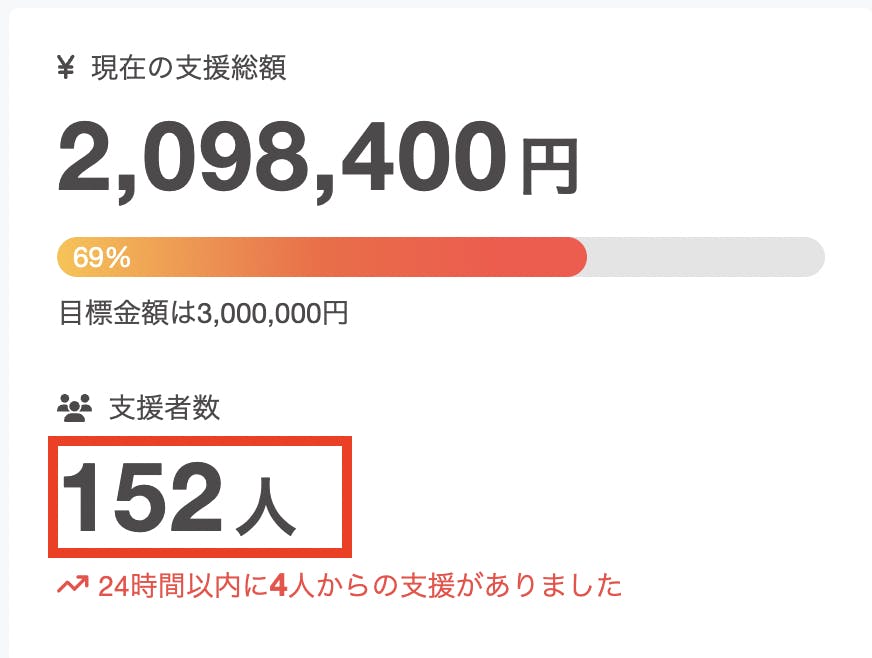Click the 支援者数 label
Screen dimensions: 872x658
(x=165, y=407)
